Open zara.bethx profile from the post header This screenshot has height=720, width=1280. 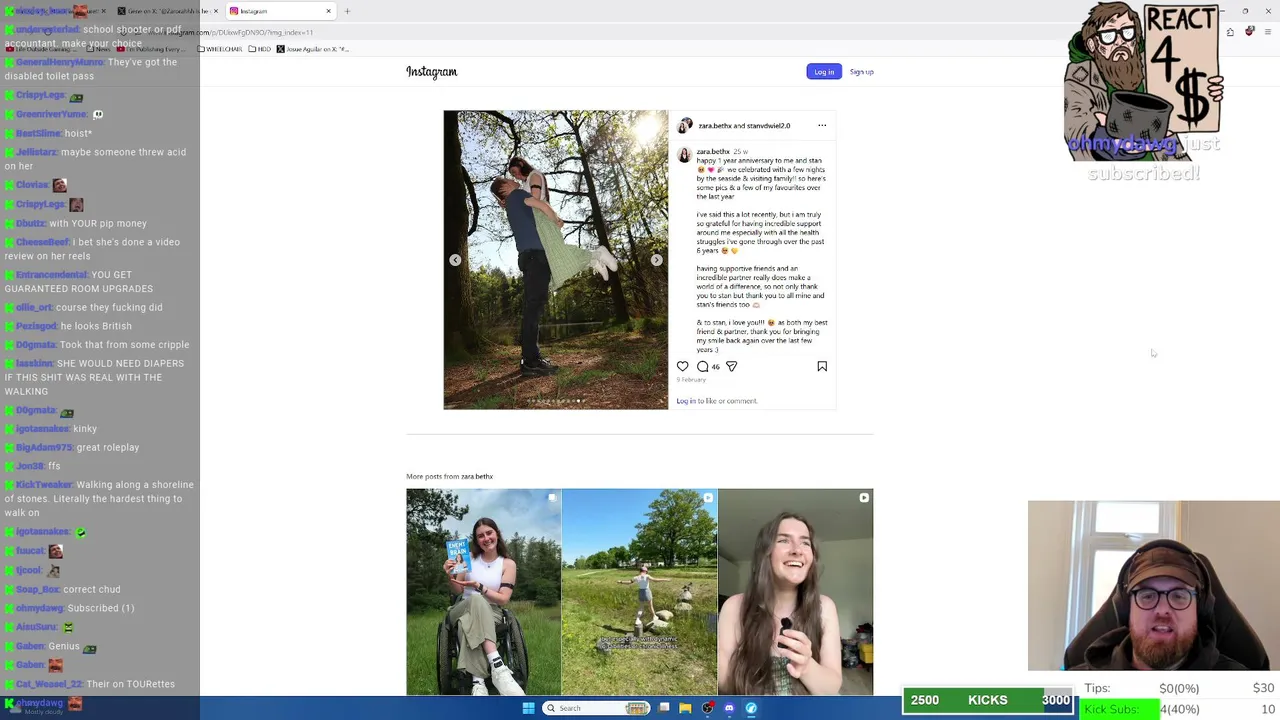(715, 126)
